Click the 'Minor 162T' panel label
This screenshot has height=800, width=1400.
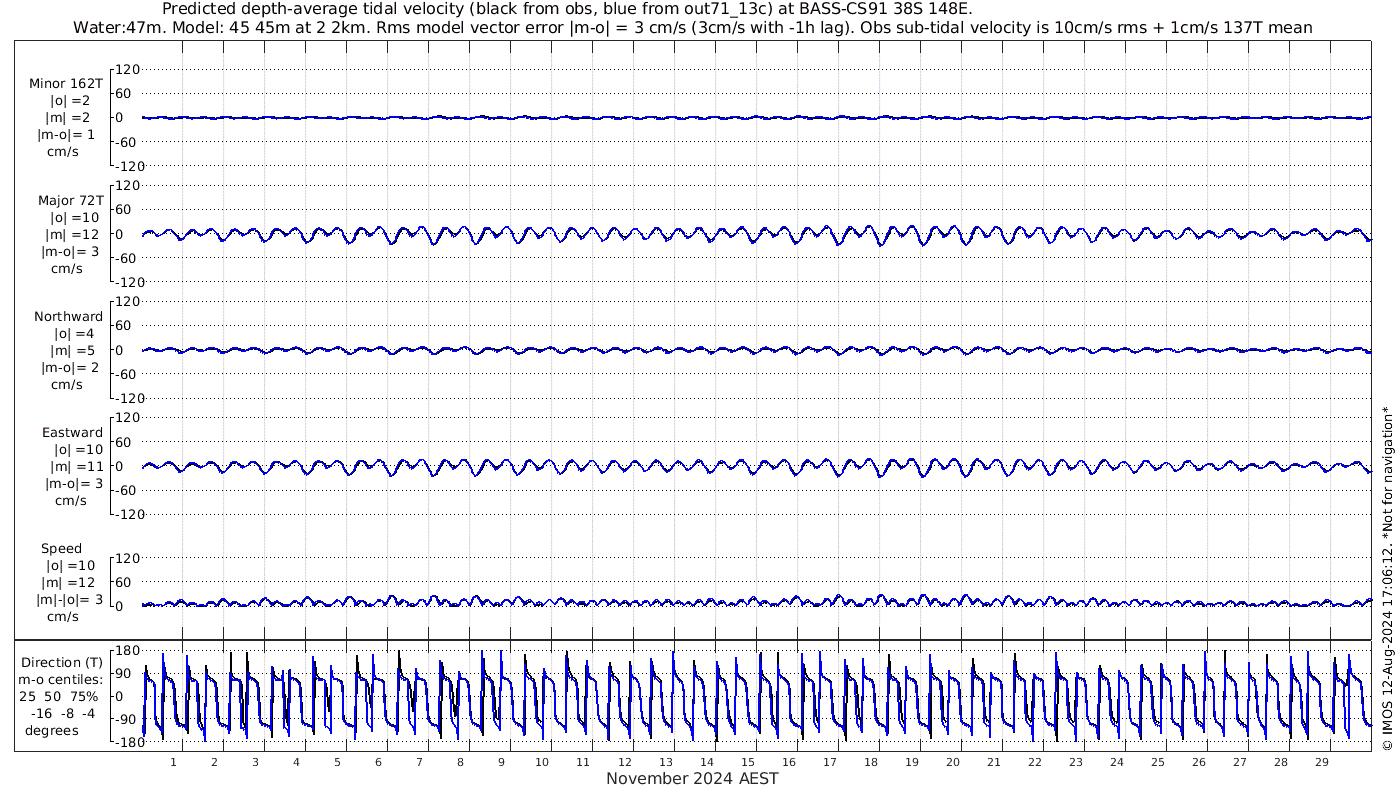click(x=66, y=84)
